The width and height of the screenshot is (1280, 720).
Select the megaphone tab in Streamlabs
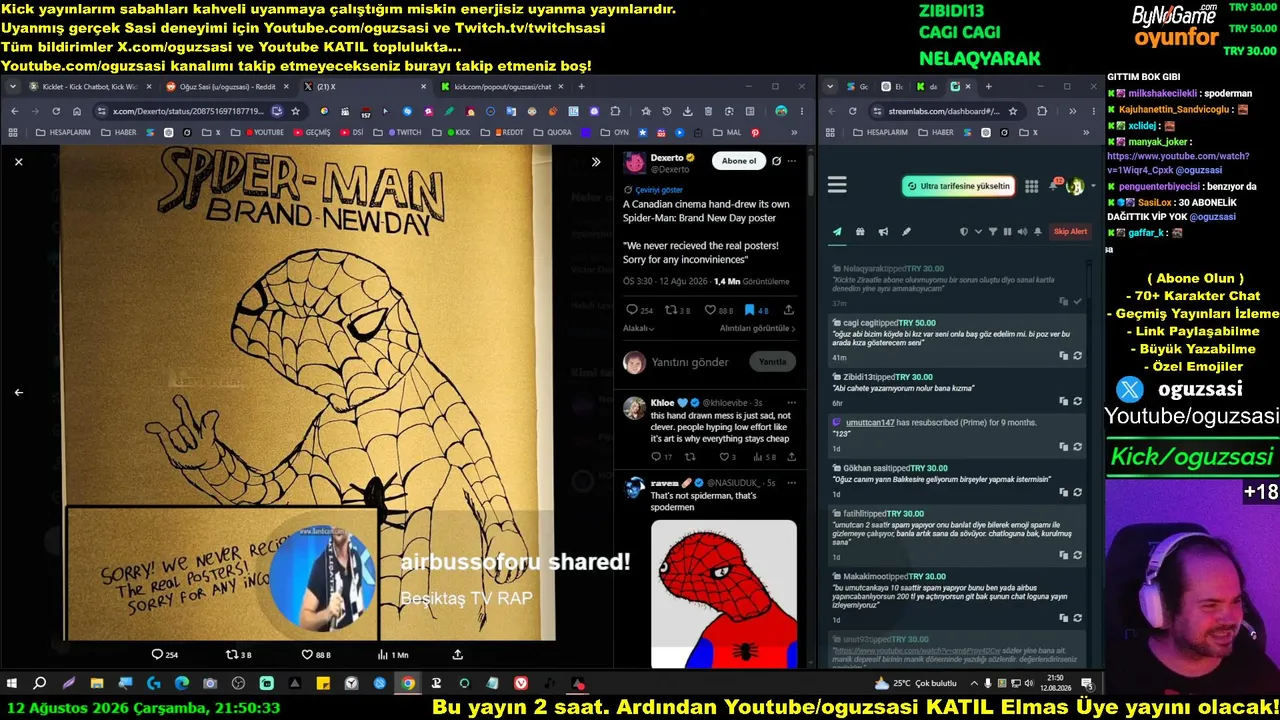pyautogui.click(x=883, y=232)
